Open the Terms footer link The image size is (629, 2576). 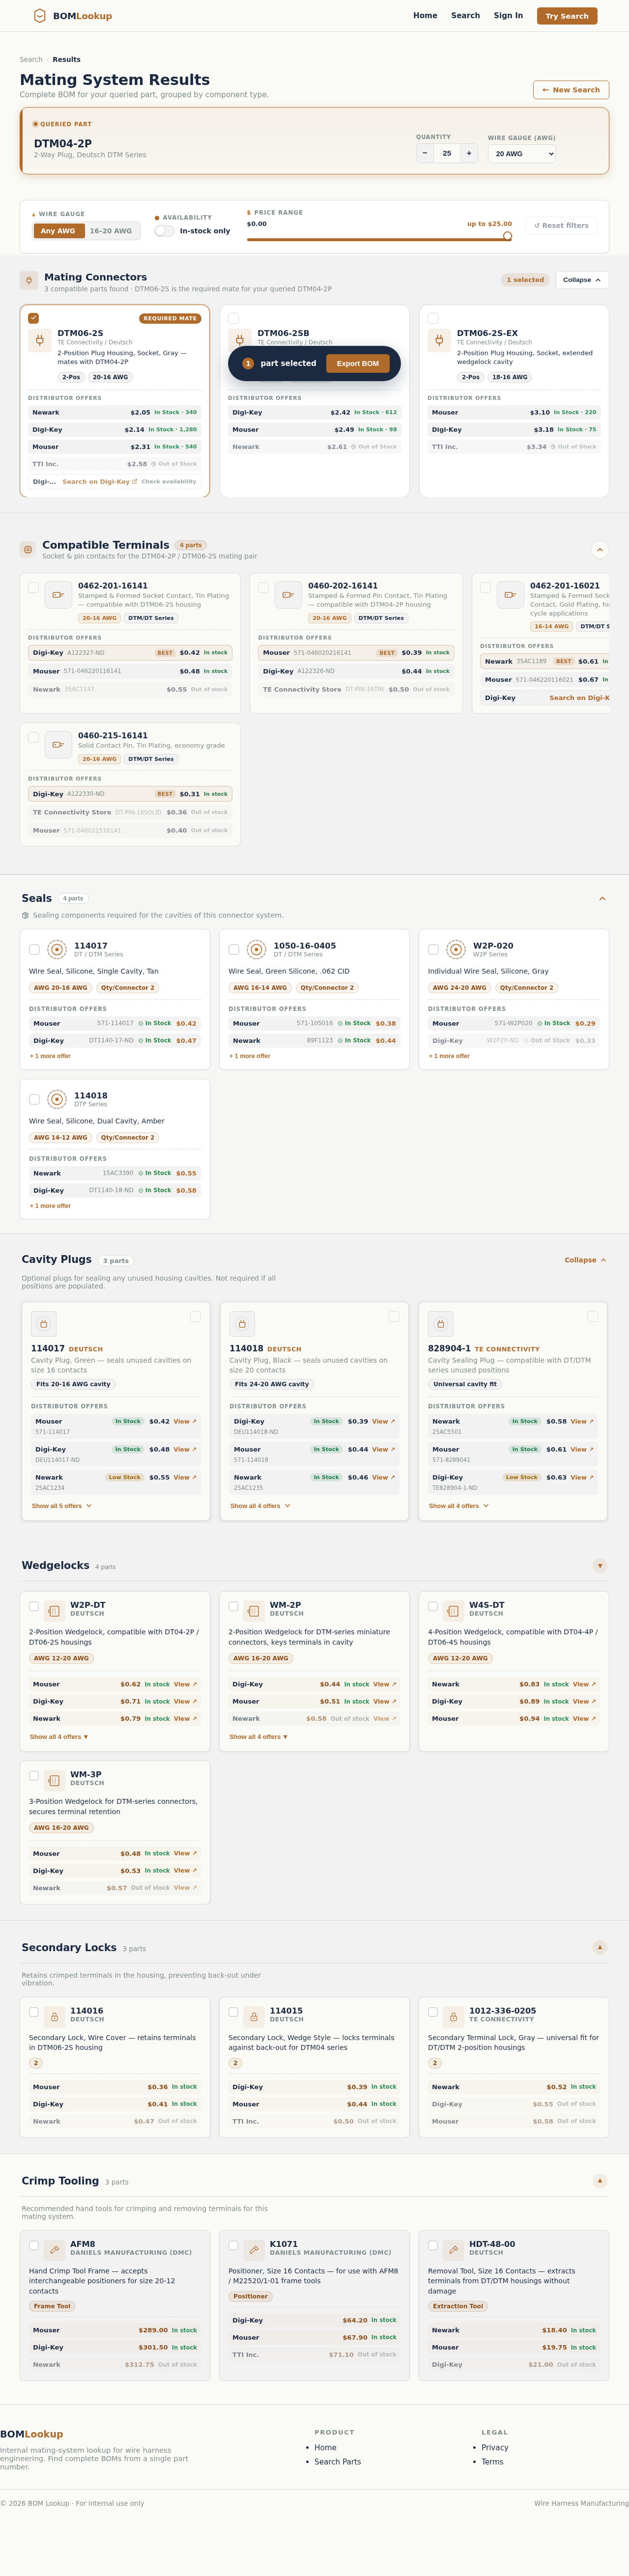(492, 2462)
